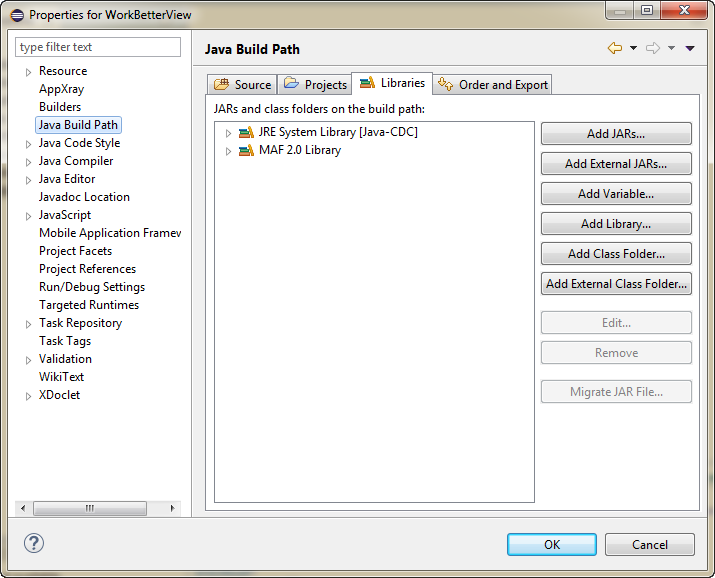The width and height of the screenshot is (715, 578).
Task: Click the Eclipse icon in title bar
Action: 17,15
